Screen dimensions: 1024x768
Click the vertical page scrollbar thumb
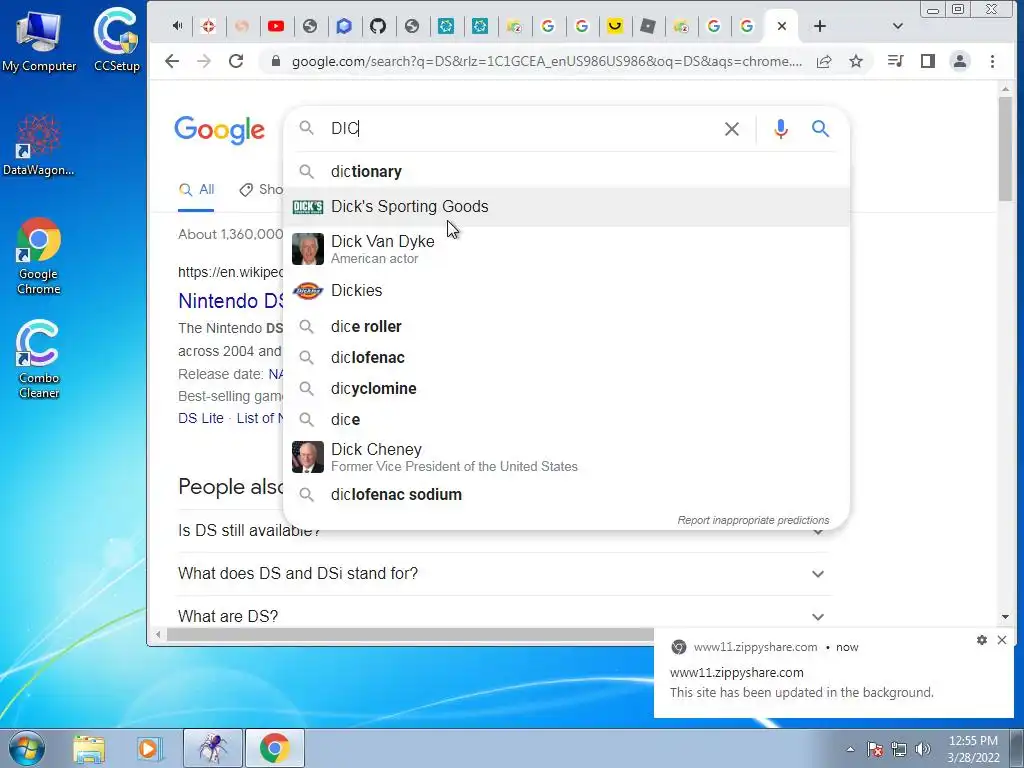[1004, 149]
